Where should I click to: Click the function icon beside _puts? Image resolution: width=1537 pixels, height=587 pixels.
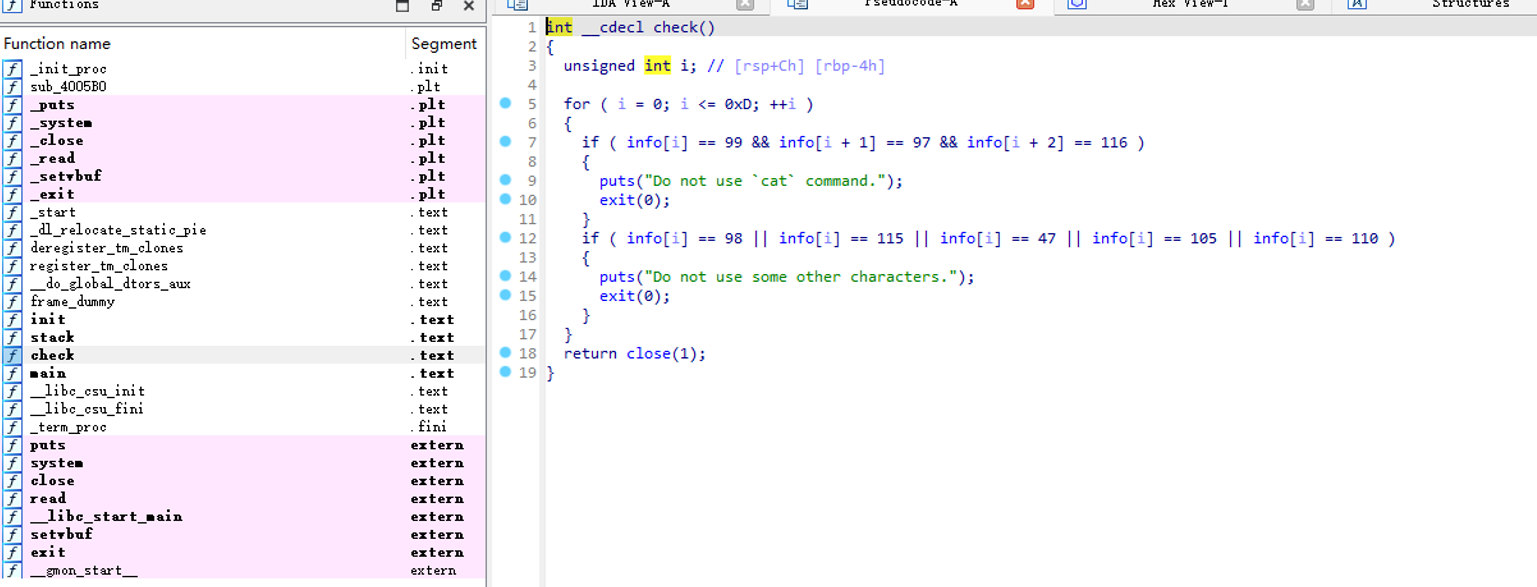point(12,105)
